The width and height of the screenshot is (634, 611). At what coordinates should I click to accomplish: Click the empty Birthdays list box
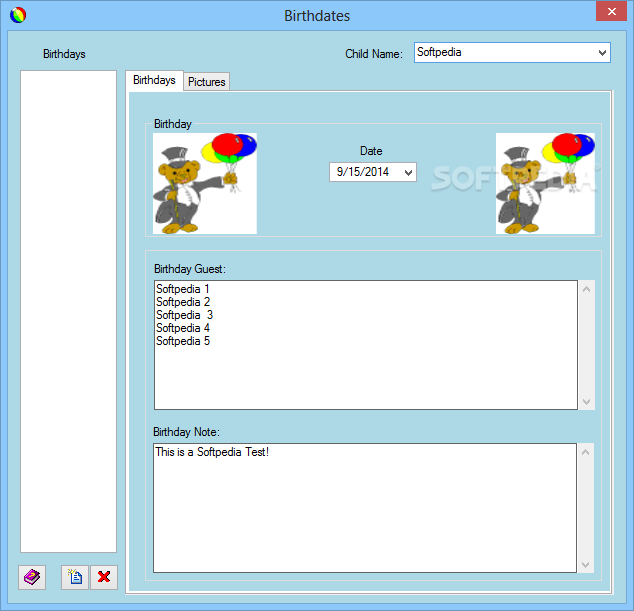(x=68, y=311)
